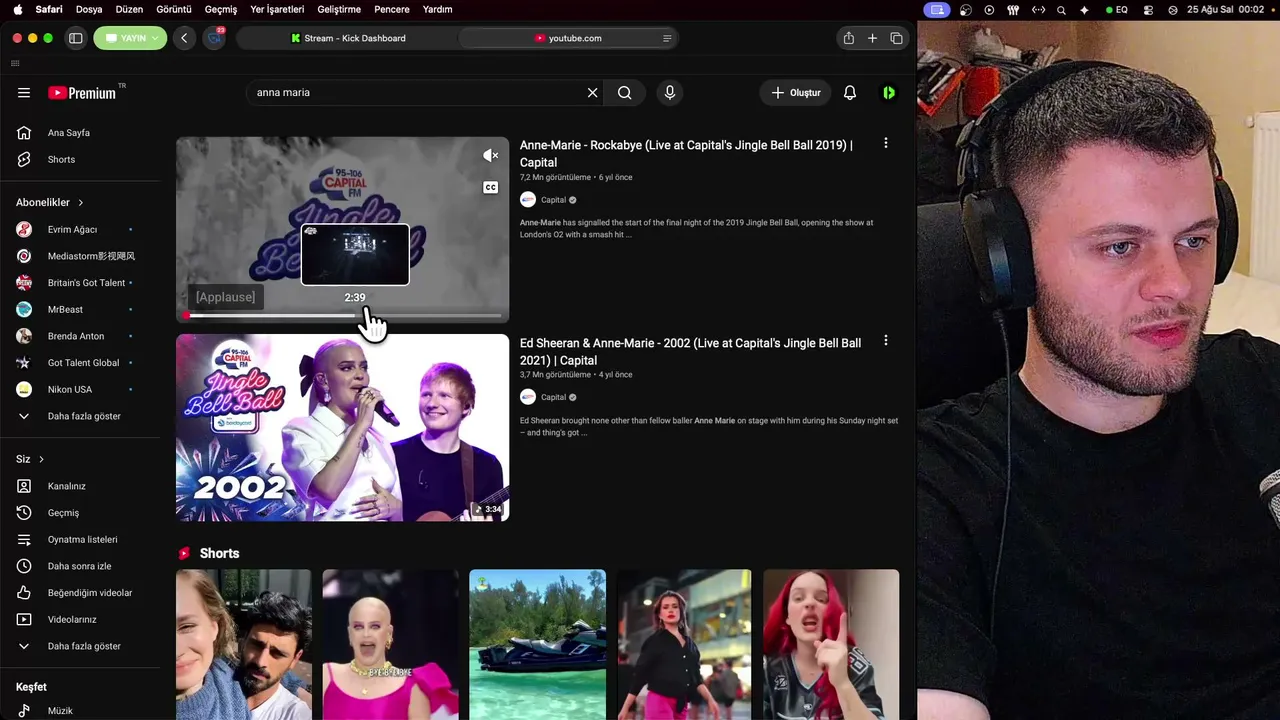
Task: Open the Yer İşaretleri menu
Action: [x=277, y=9]
